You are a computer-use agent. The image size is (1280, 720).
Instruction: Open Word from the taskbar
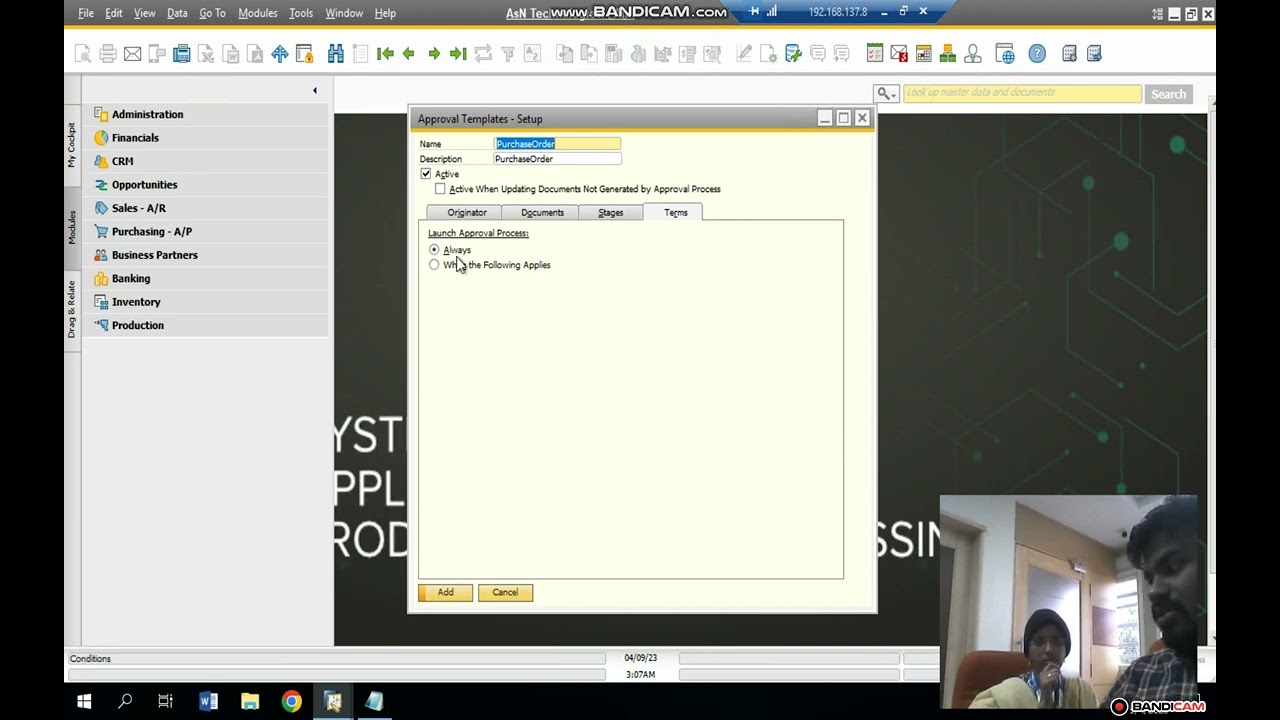[x=208, y=702]
